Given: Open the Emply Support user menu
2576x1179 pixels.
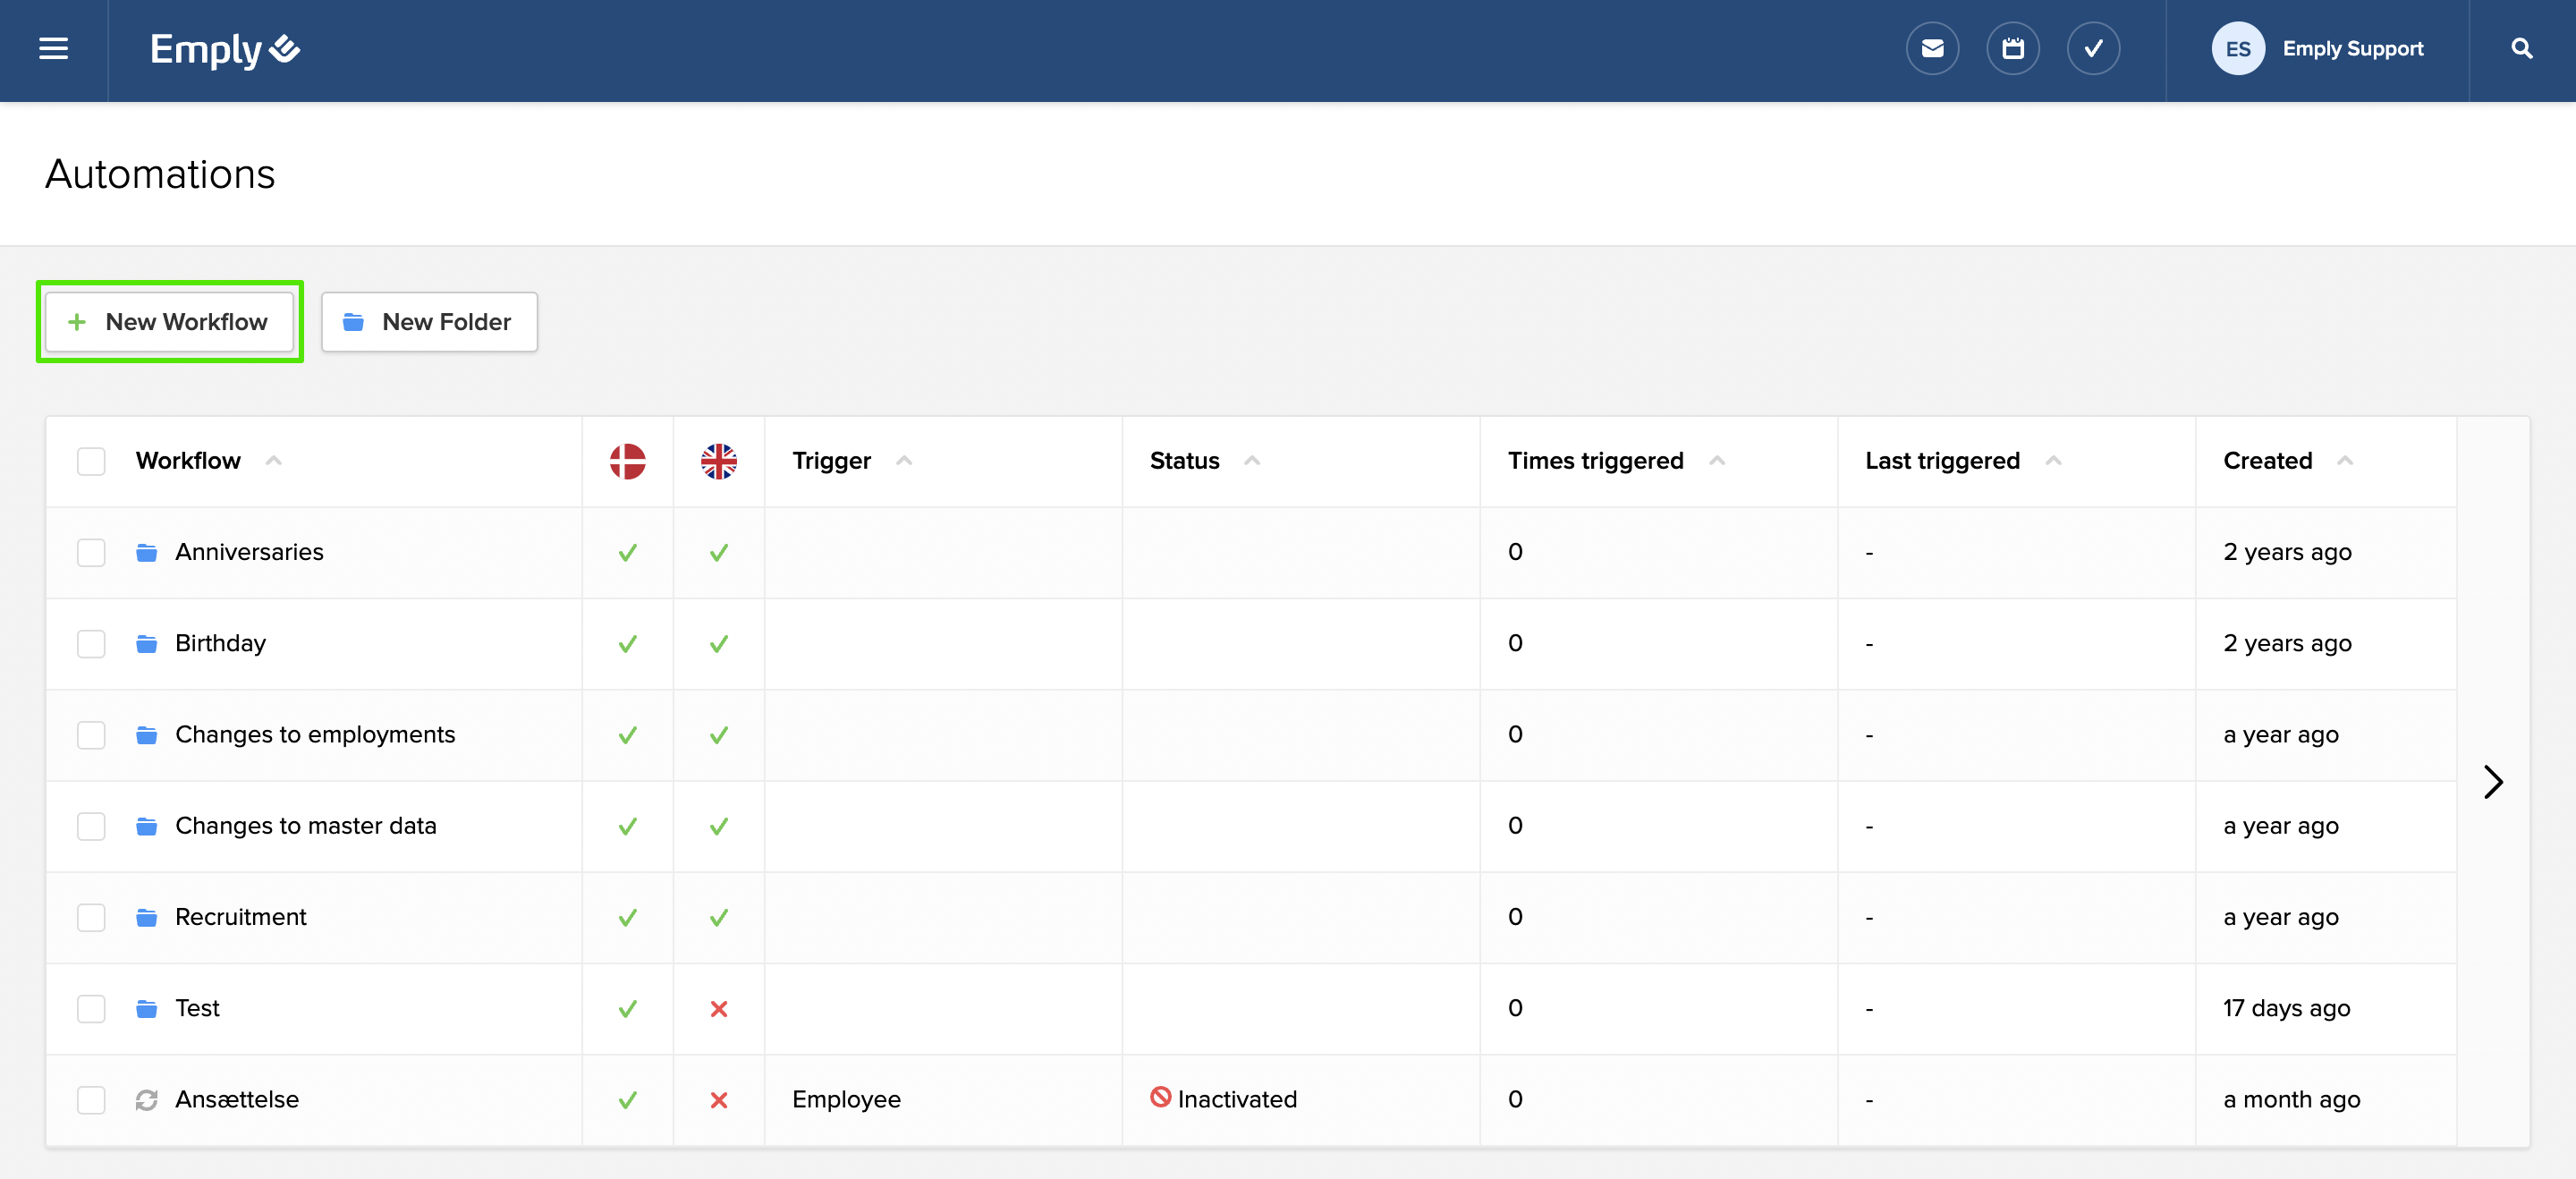Looking at the screenshot, I should (x=2352, y=49).
